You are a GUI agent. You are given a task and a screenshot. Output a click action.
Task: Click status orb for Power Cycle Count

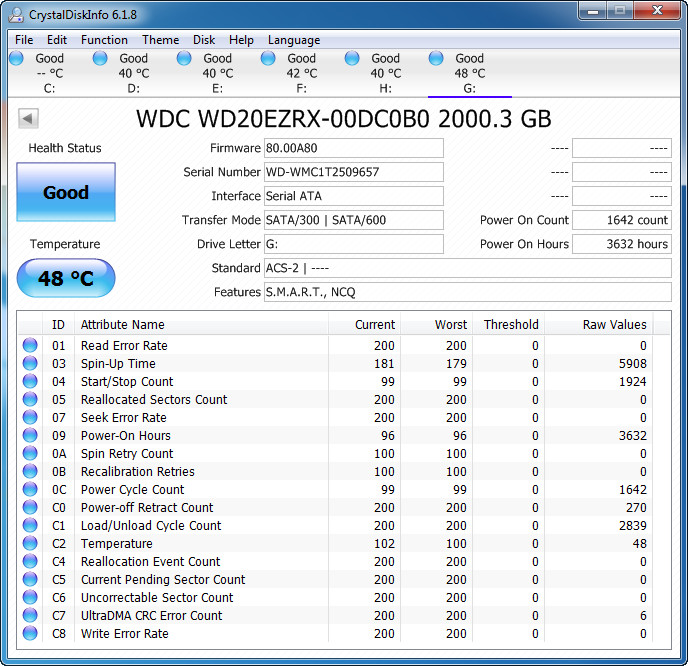coord(30,489)
